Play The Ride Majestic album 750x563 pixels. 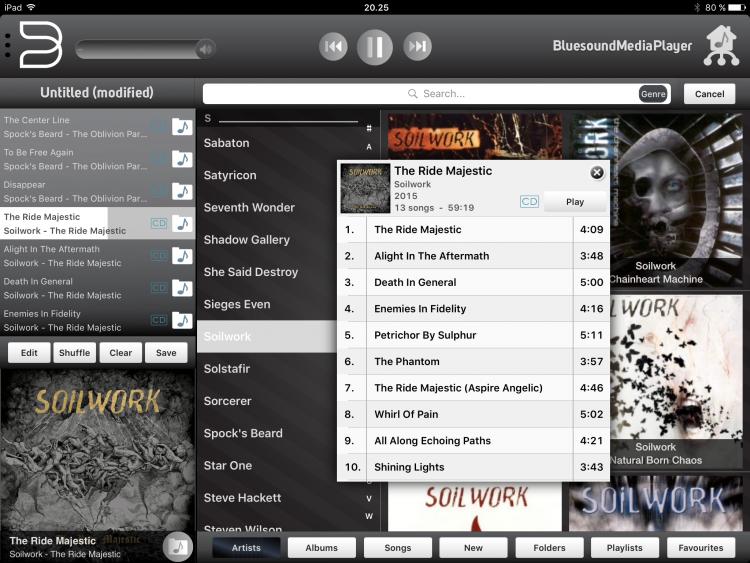tap(575, 202)
